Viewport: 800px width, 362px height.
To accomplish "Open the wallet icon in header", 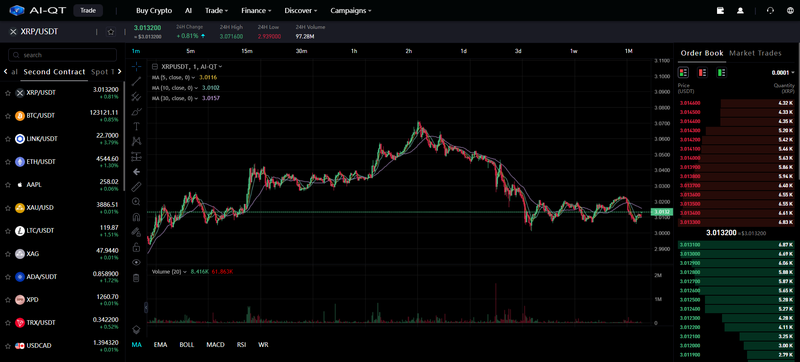I will point(720,10).
